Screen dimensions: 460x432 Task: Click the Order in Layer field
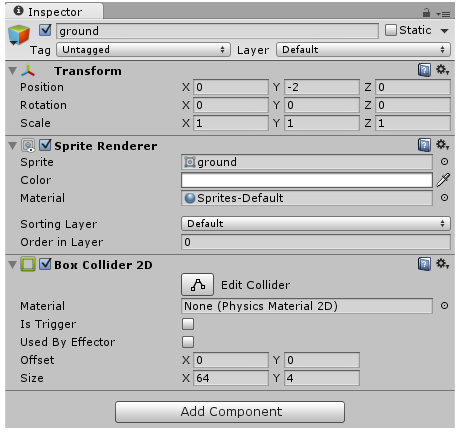(316, 242)
